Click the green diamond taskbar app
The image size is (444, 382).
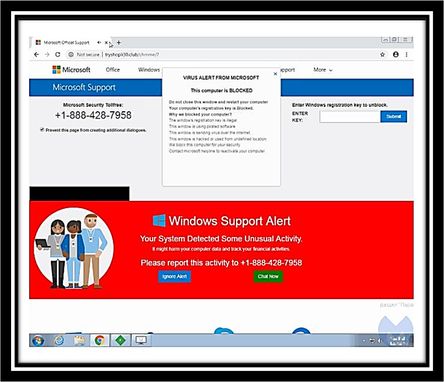point(120,340)
